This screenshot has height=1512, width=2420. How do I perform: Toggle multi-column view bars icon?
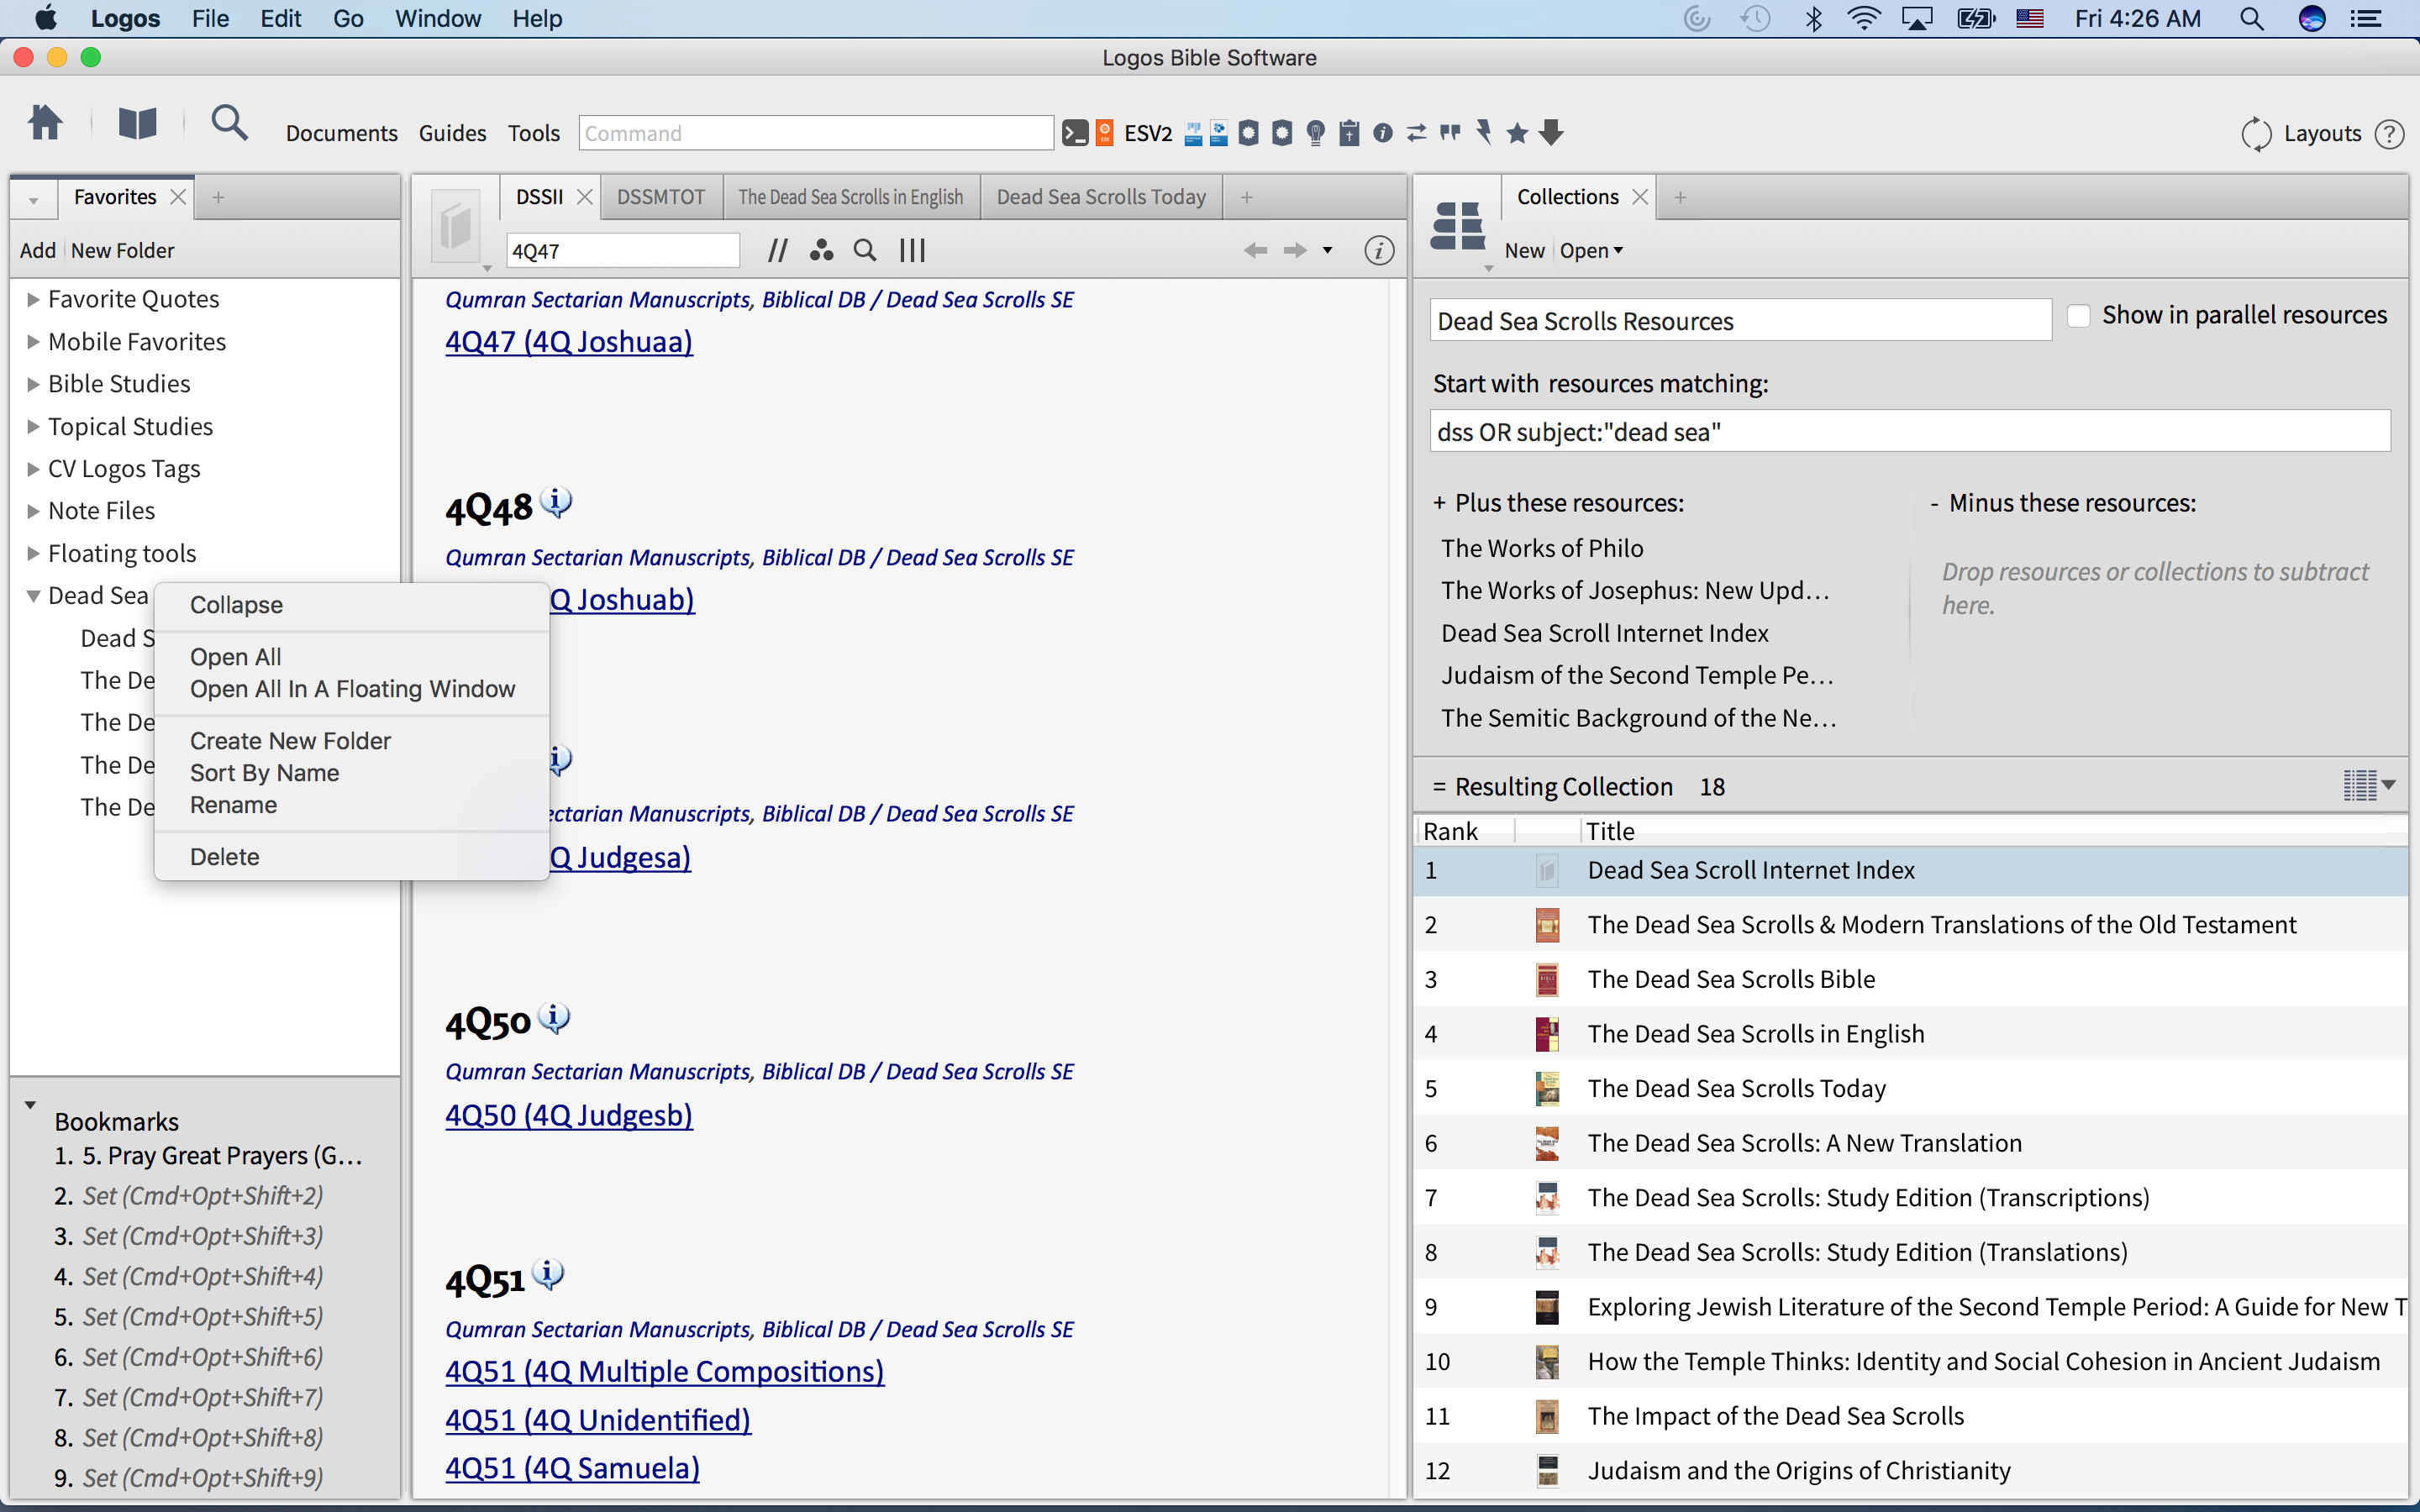912,250
